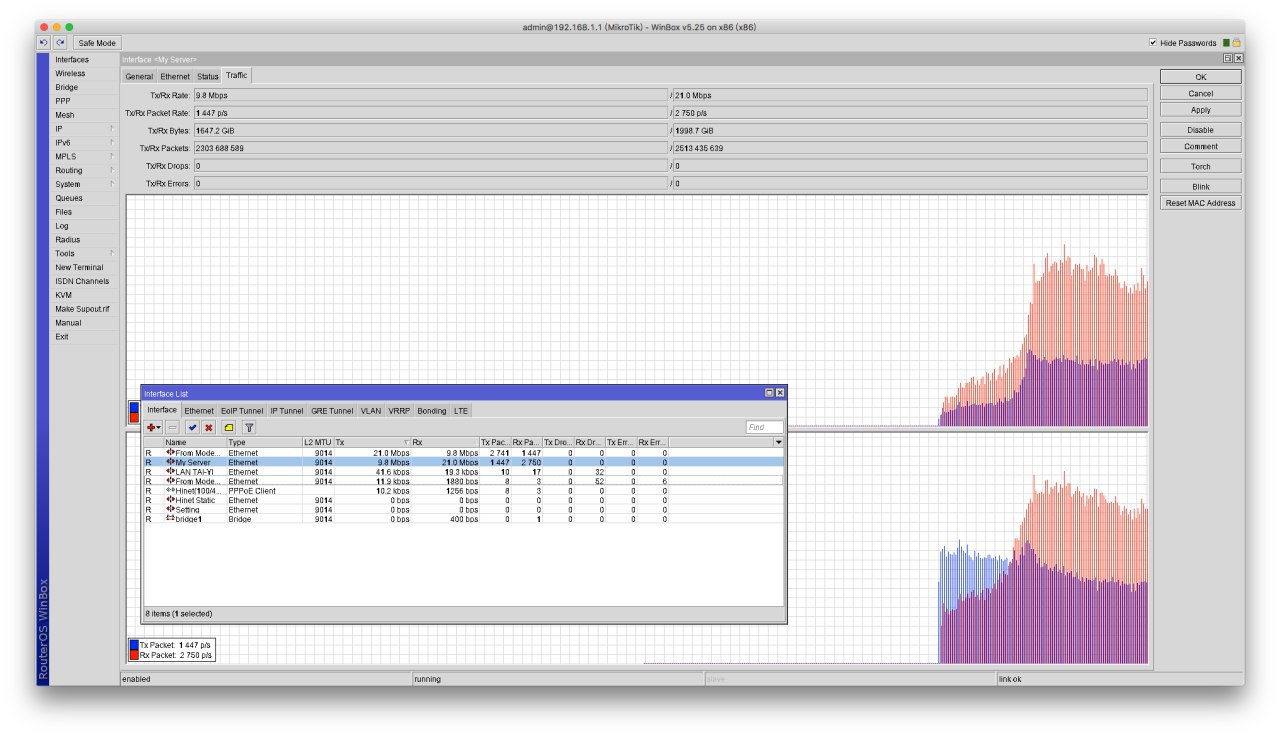Select Ethernet tab in Interface List
This screenshot has height=736, width=1280.
pyautogui.click(x=199, y=411)
